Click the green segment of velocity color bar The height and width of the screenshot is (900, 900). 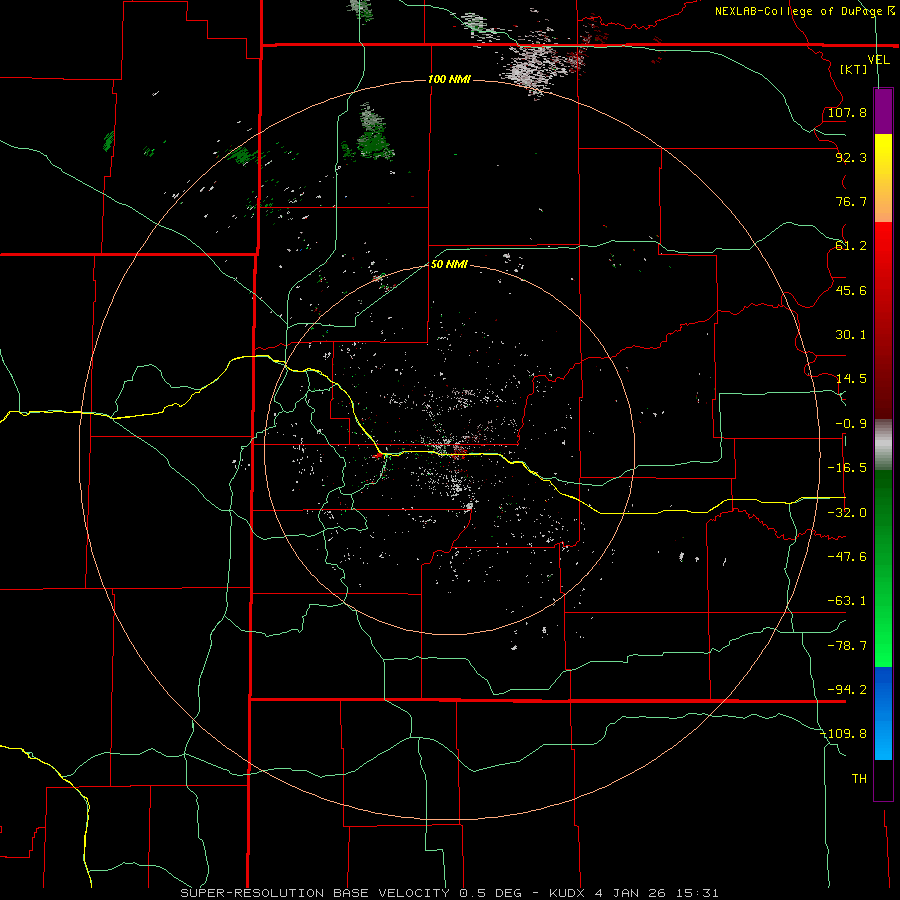[x=883, y=568]
